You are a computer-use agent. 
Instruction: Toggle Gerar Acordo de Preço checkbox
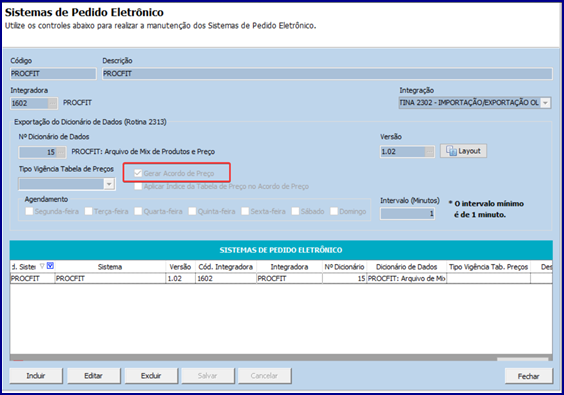(138, 173)
